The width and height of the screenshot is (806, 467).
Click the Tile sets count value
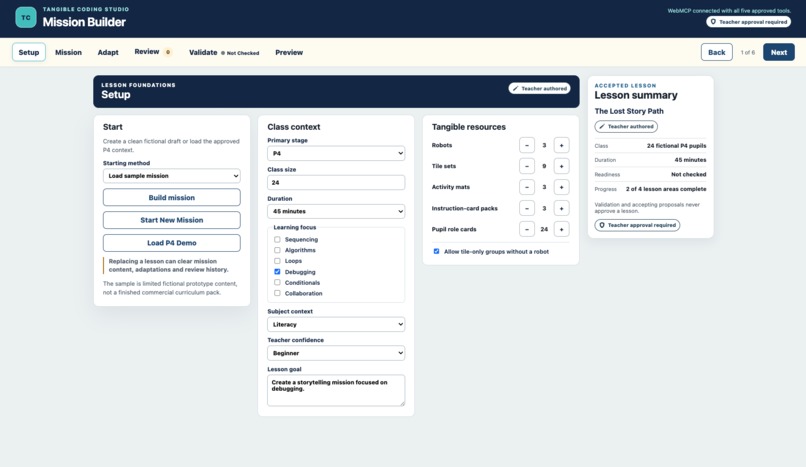(x=544, y=166)
